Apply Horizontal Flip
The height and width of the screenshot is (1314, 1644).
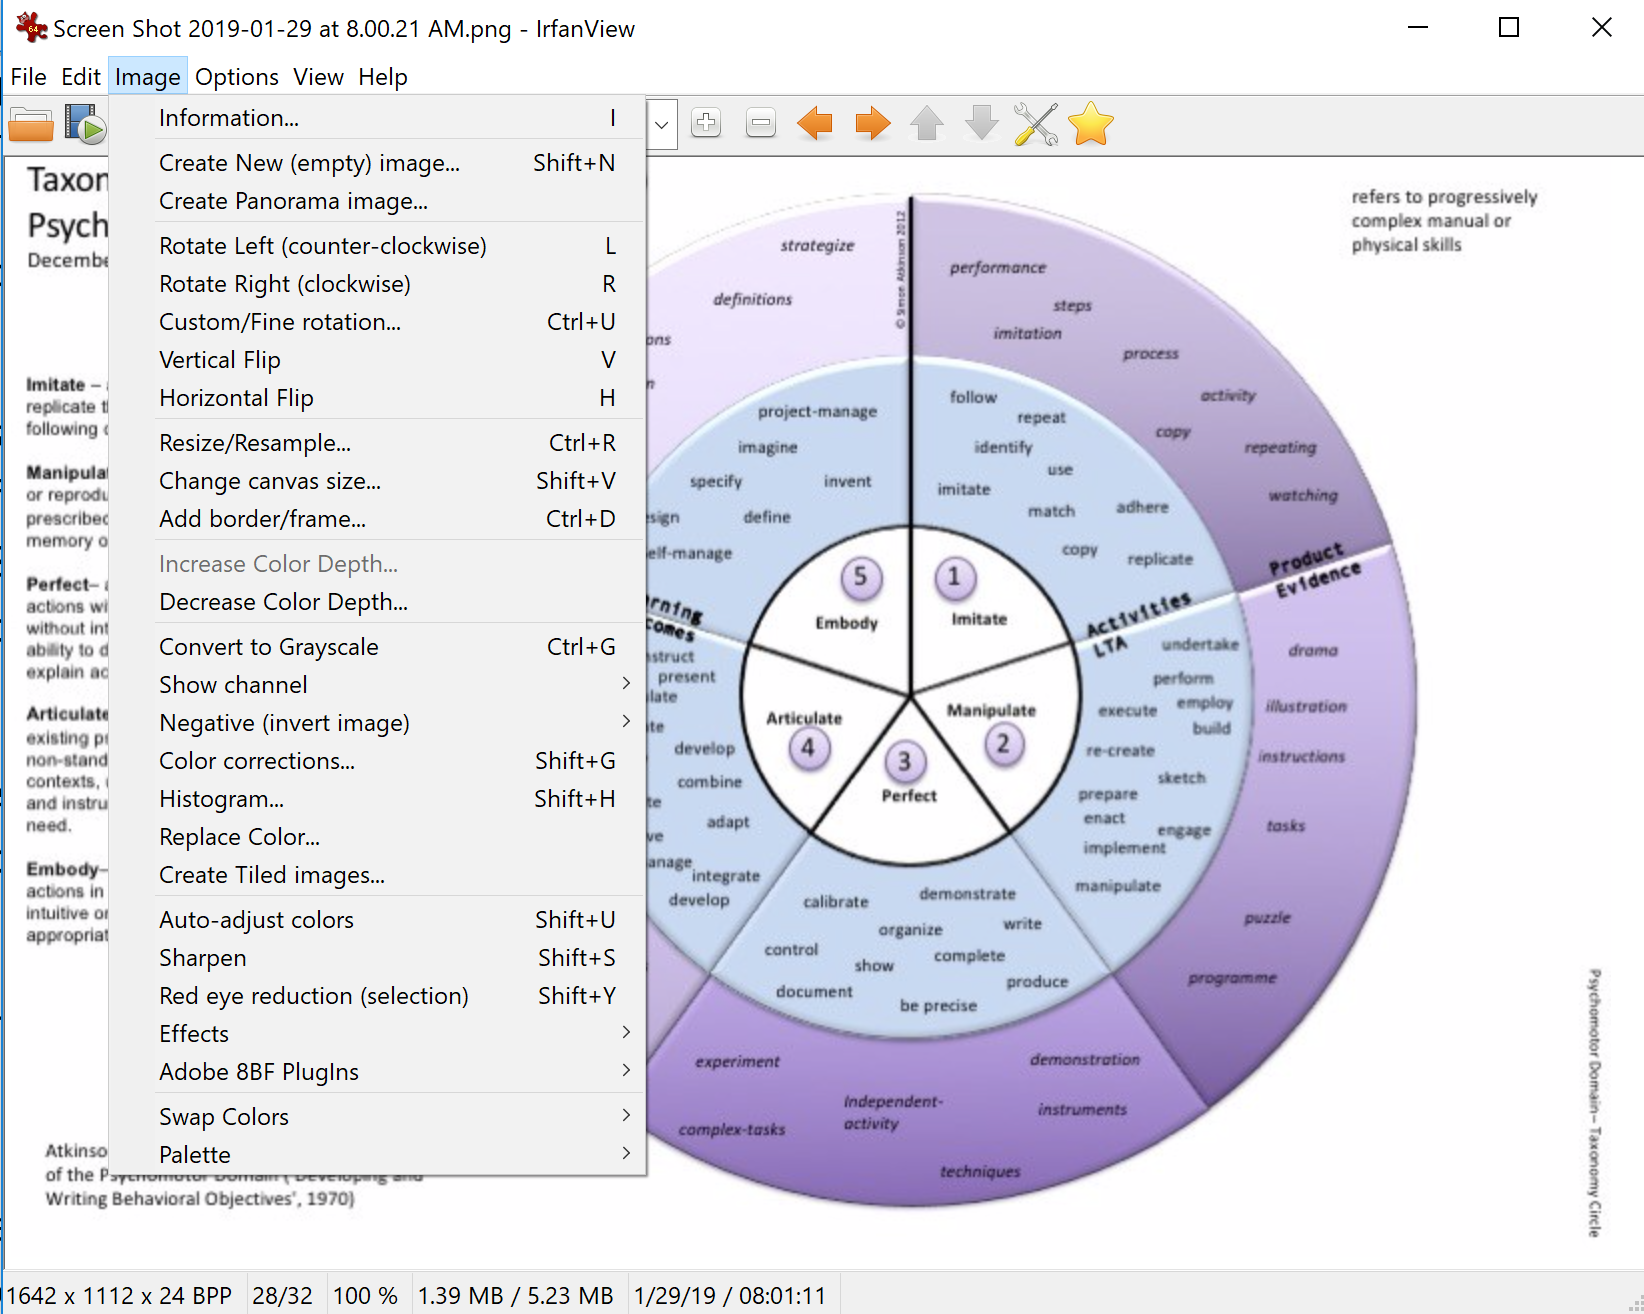(x=377, y=398)
